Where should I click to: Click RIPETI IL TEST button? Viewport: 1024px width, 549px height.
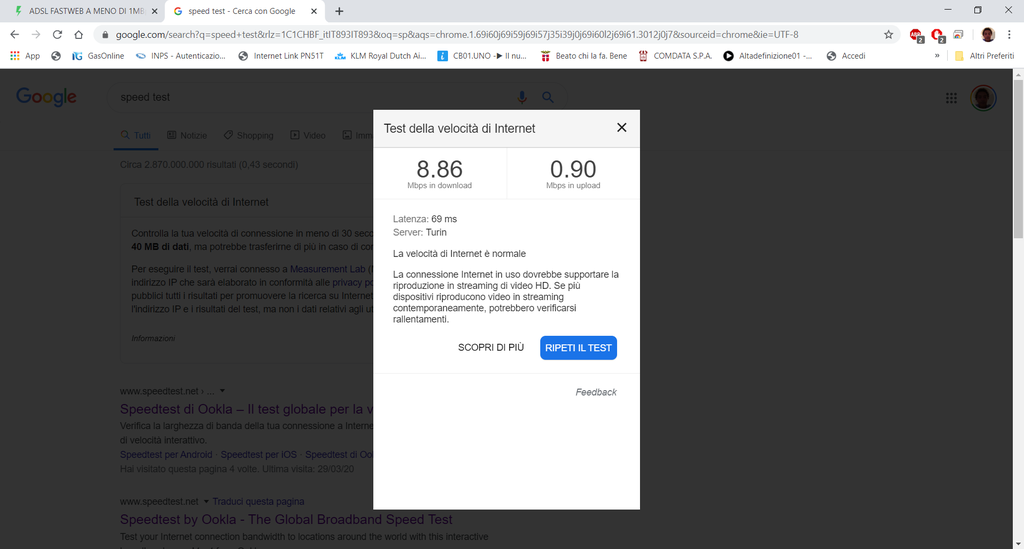click(578, 348)
